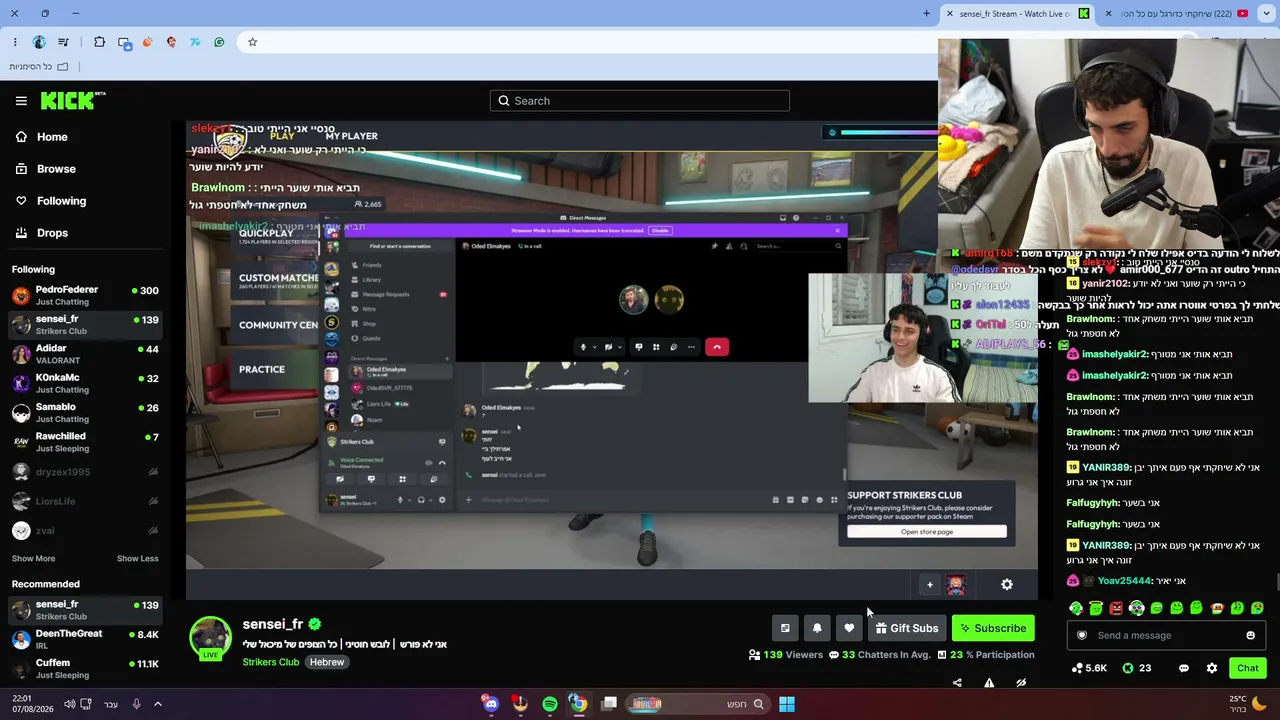Click Show Less under Following
The height and width of the screenshot is (720, 1280).
tap(138, 559)
